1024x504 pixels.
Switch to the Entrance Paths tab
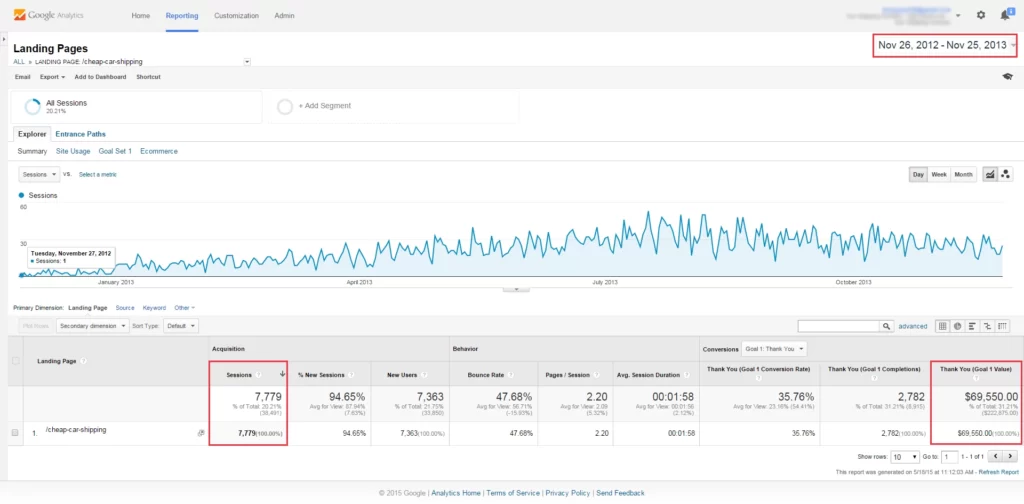point(80,134)
